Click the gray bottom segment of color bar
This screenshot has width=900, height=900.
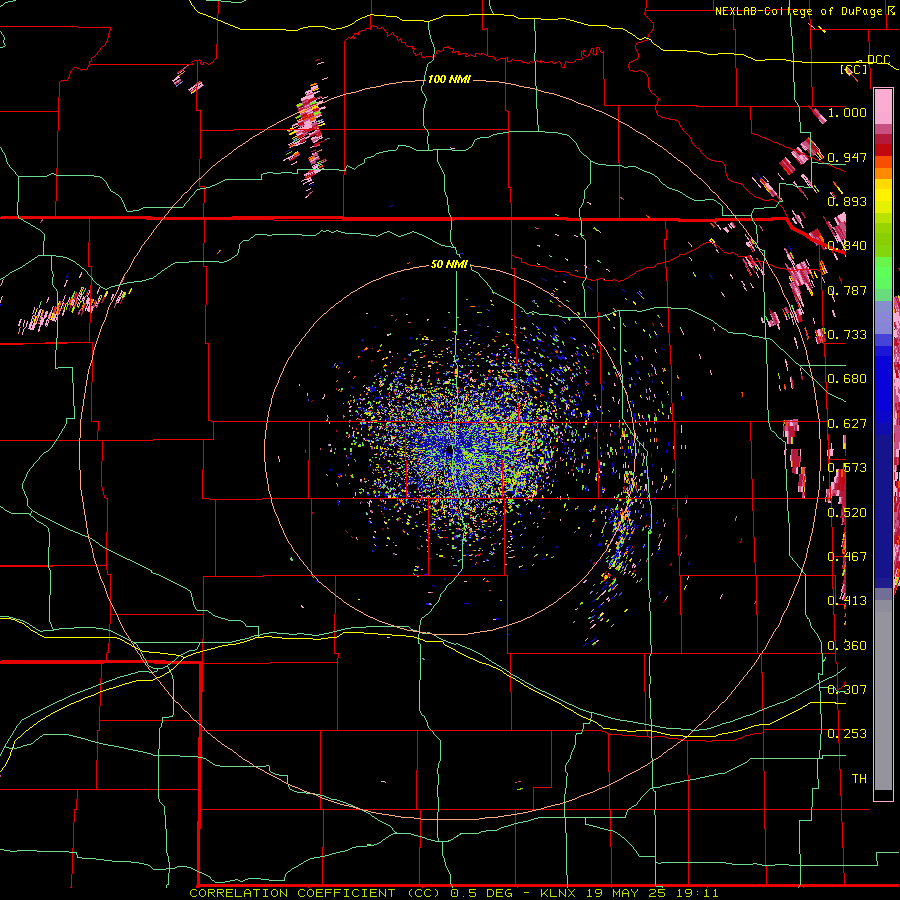coord(883,695)
